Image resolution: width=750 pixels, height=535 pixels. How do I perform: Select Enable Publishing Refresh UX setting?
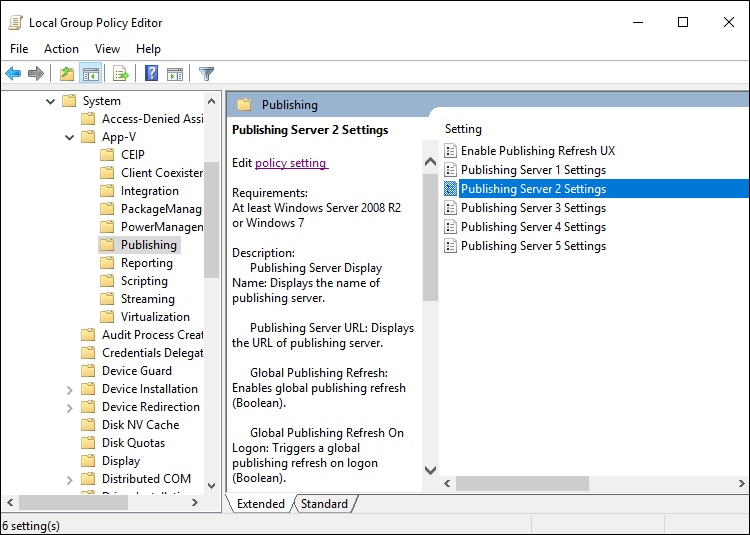point(537,151)
